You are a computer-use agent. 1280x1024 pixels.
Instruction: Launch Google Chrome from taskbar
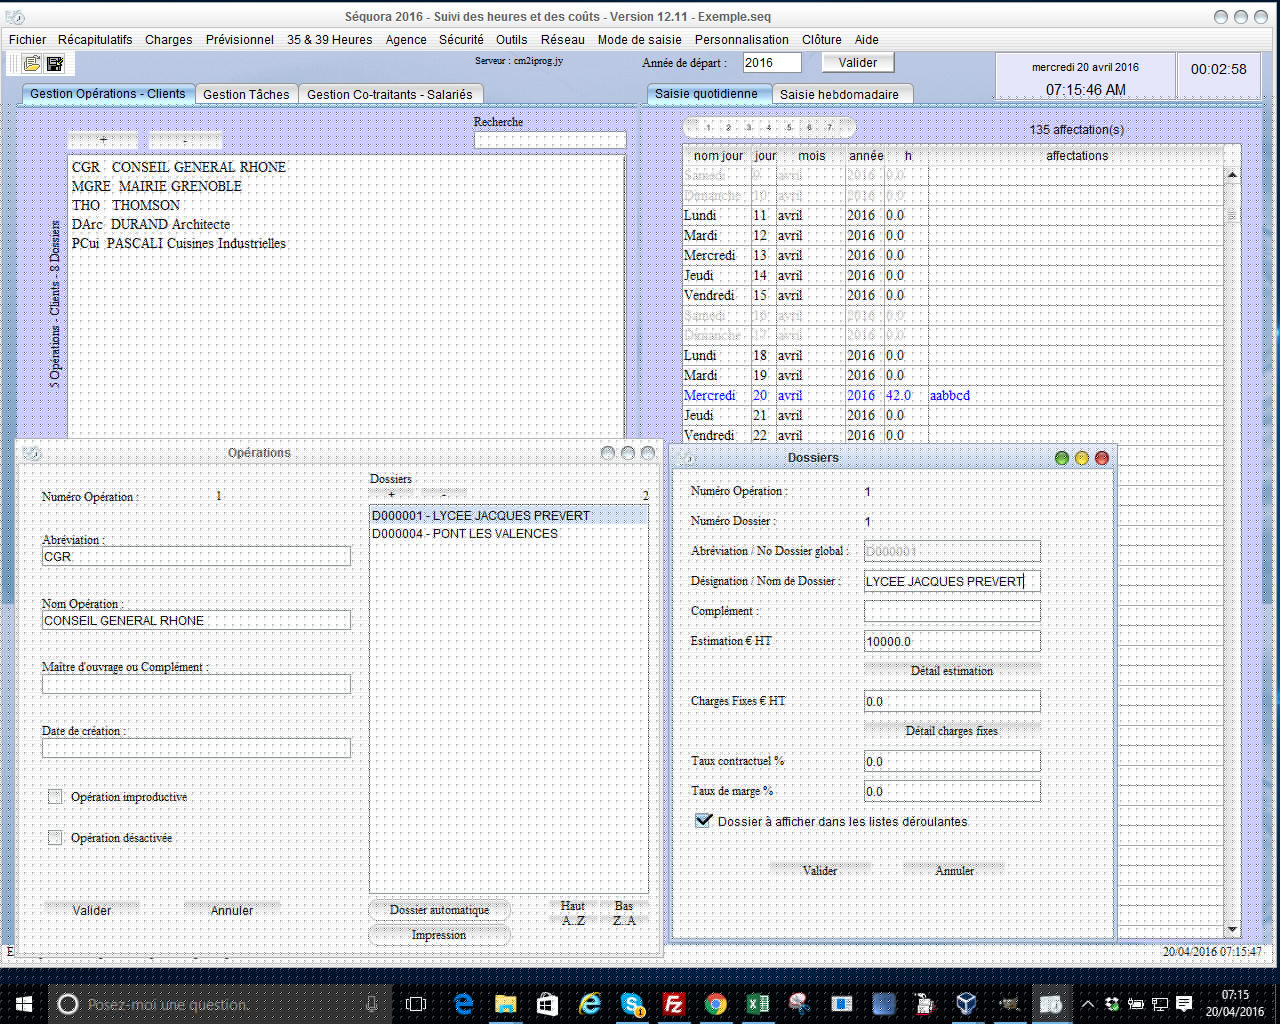pos(715,1003)
